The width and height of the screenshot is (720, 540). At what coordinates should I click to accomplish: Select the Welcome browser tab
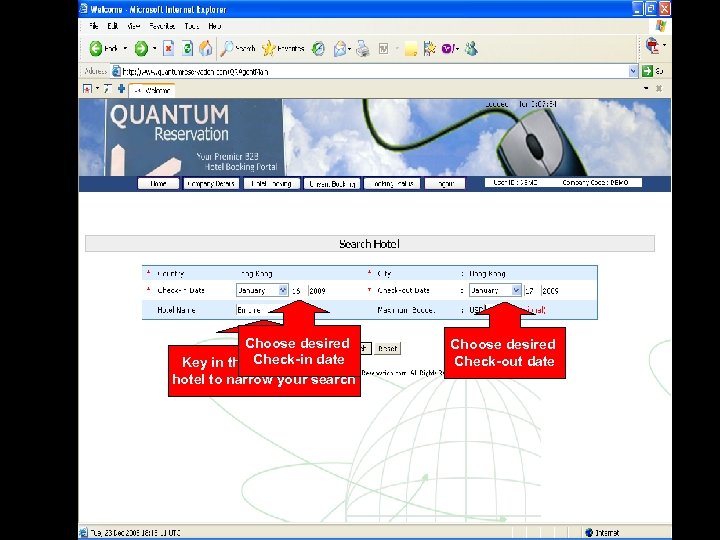152,90
